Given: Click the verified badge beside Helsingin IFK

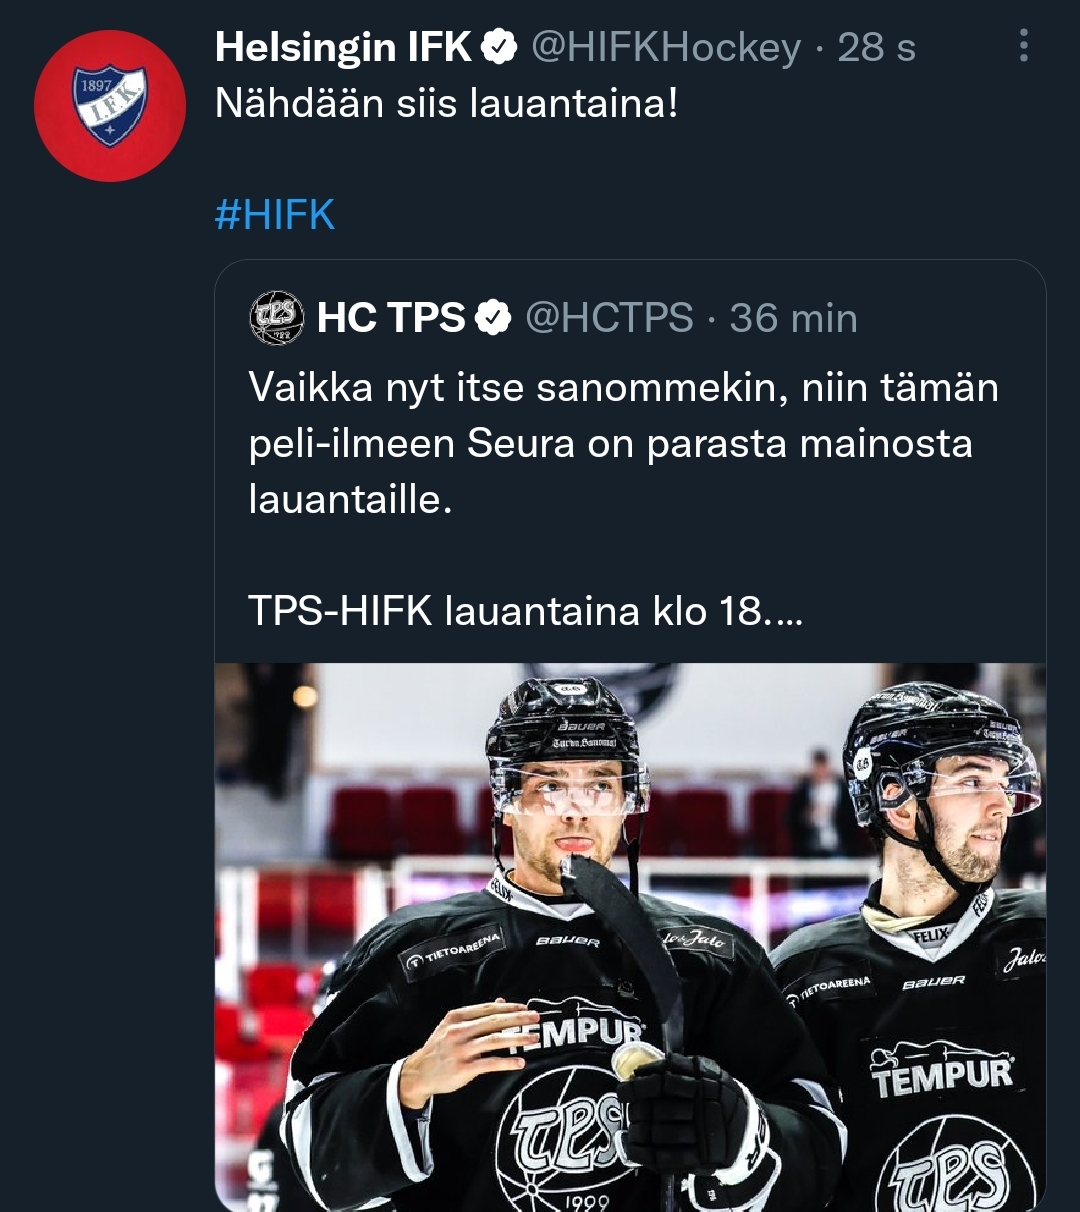Looking at the screenshot, I should click(499, 47).
